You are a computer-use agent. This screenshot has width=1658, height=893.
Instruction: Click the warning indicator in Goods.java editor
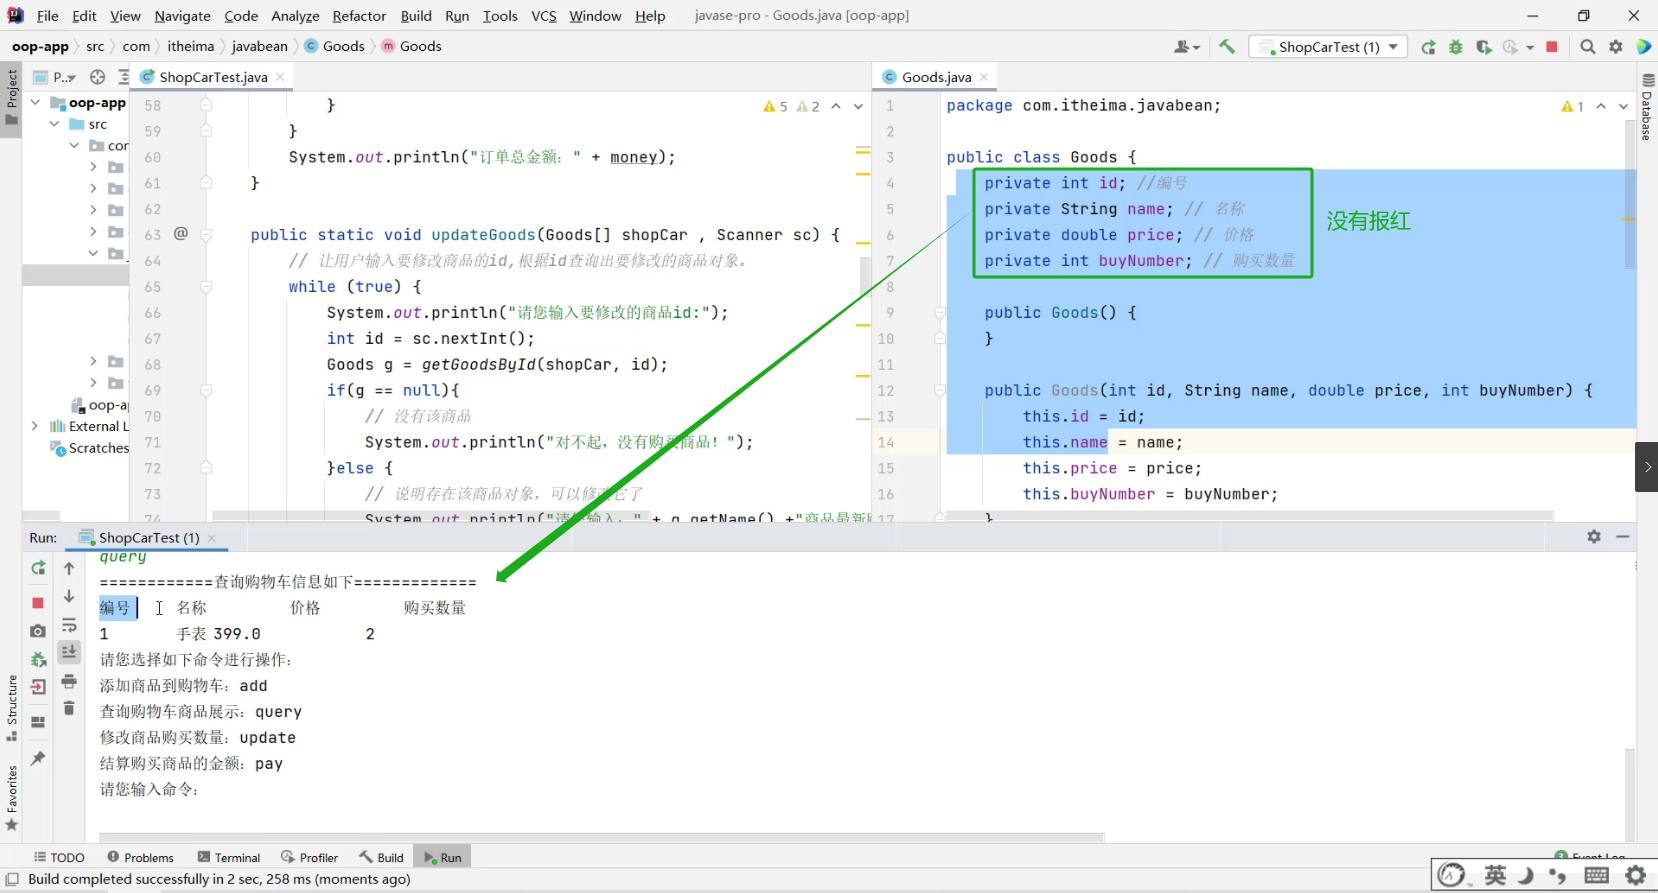point(1572,106)
